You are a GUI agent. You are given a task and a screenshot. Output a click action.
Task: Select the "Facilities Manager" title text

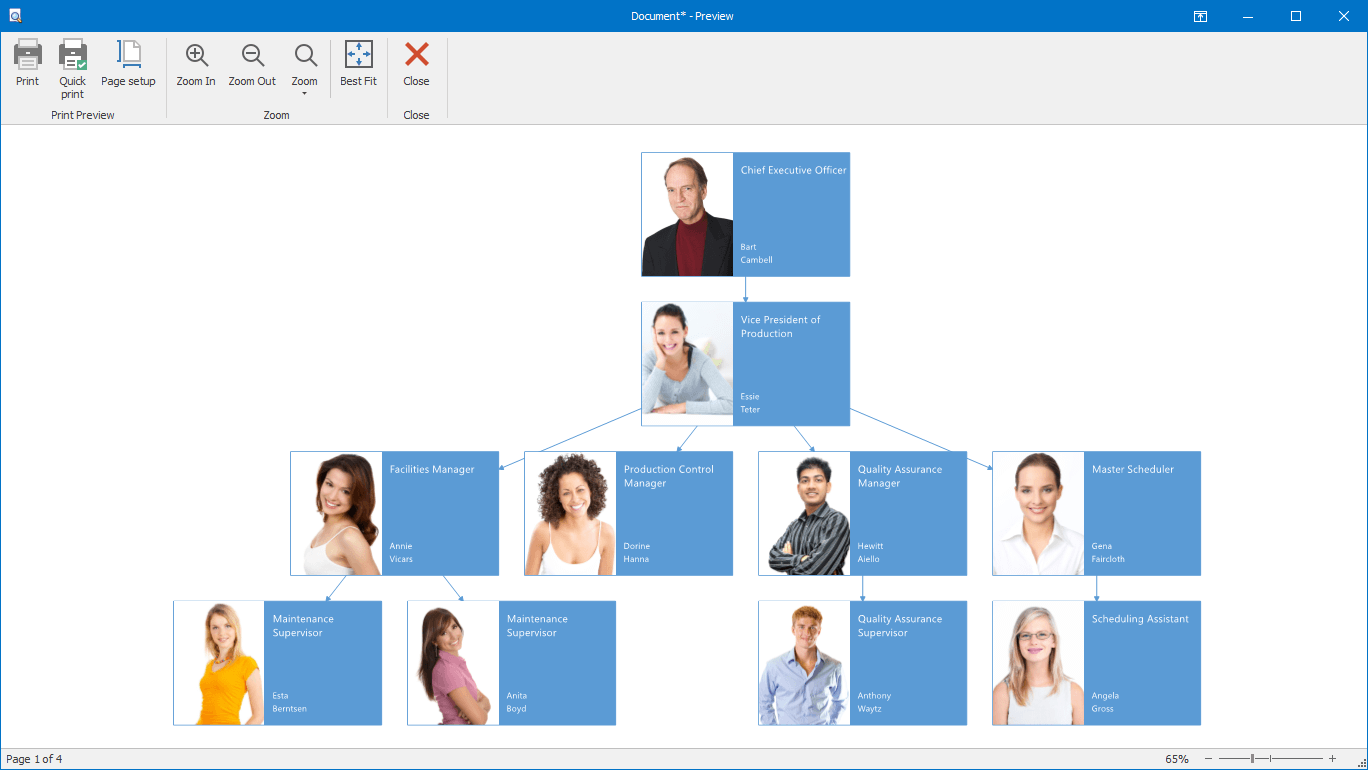(432, 469)
